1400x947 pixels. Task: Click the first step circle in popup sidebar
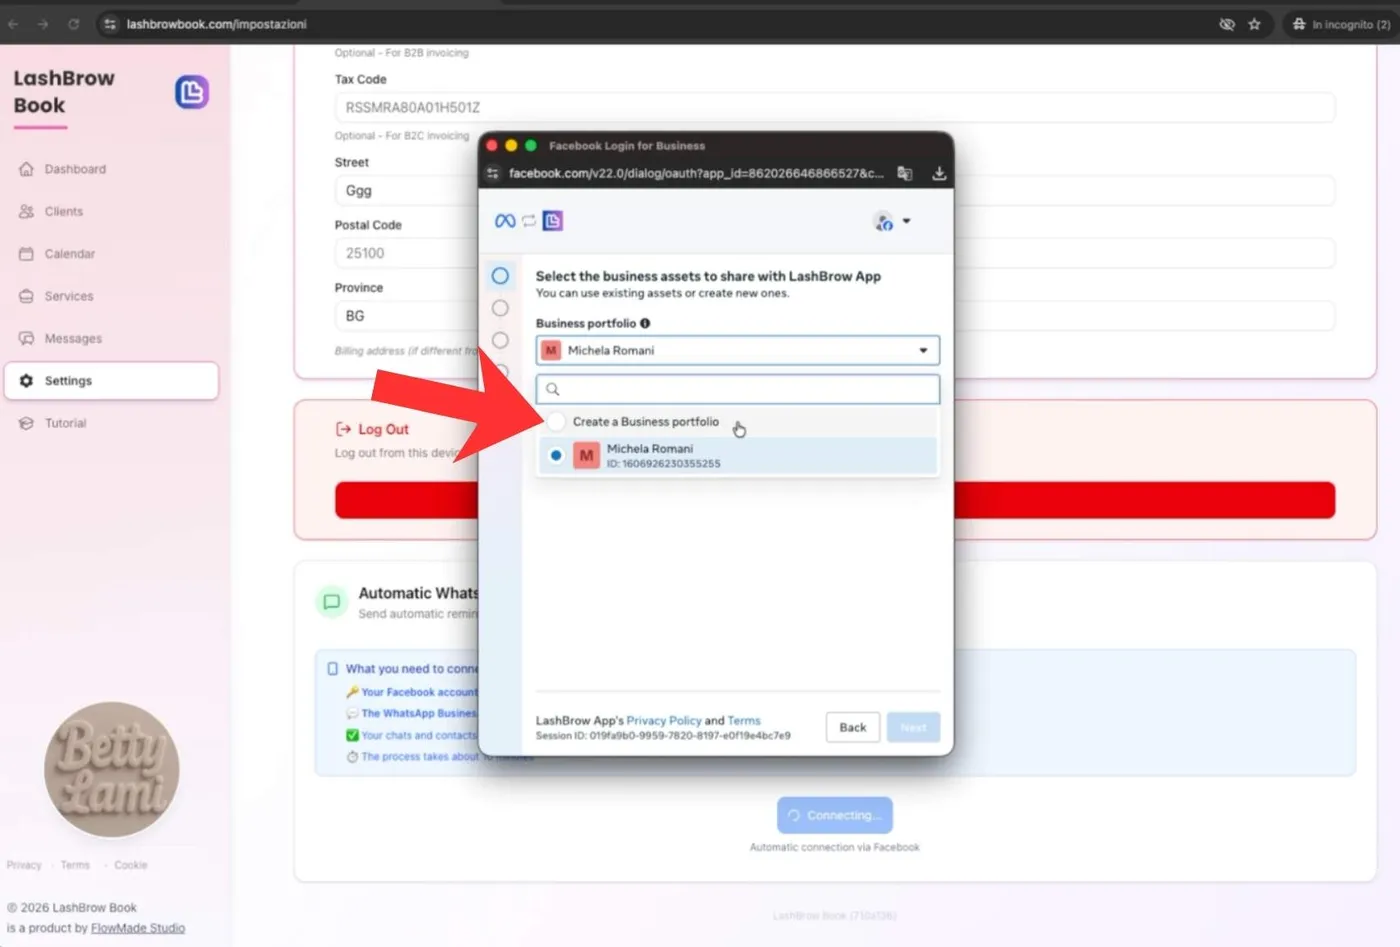click(500, 275)
